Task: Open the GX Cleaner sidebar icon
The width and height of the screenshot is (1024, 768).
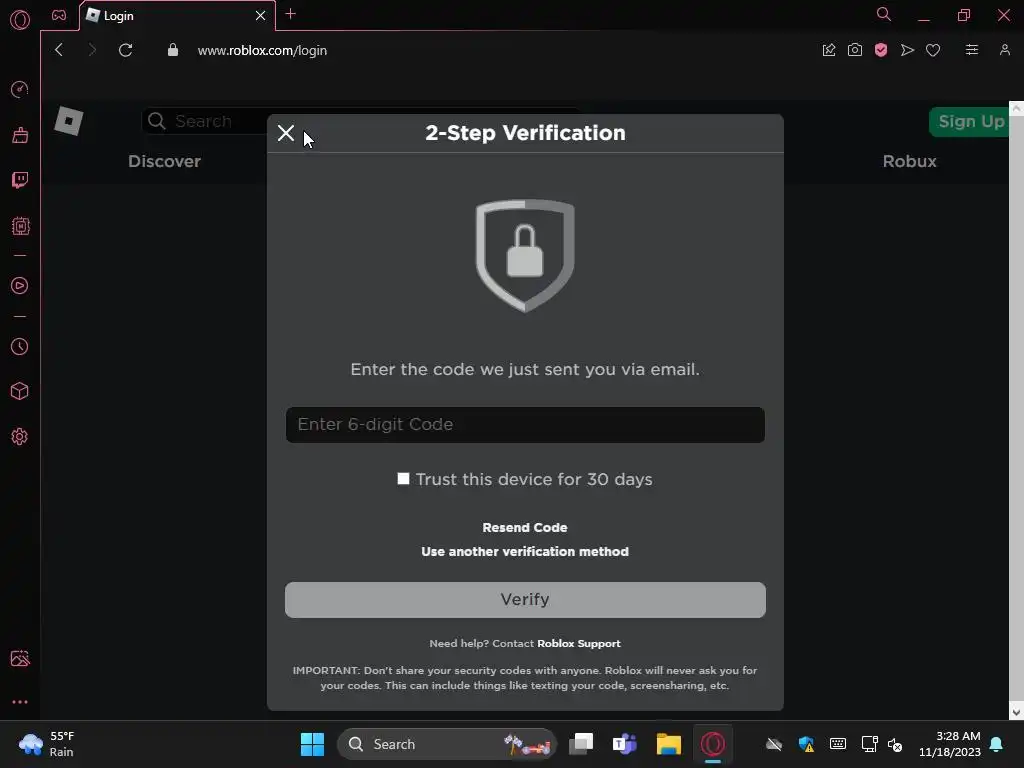Action: [x=20, y=135]
